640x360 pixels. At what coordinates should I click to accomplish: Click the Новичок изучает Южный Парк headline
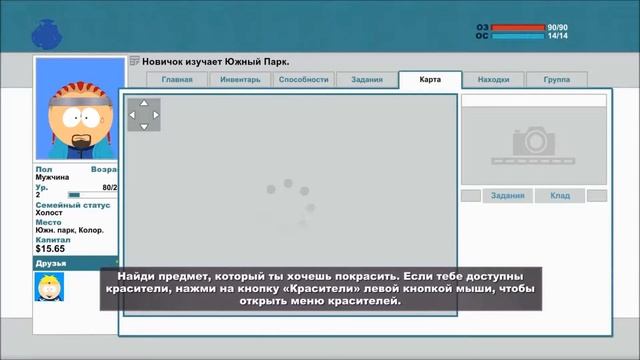[x=216, y=62]
